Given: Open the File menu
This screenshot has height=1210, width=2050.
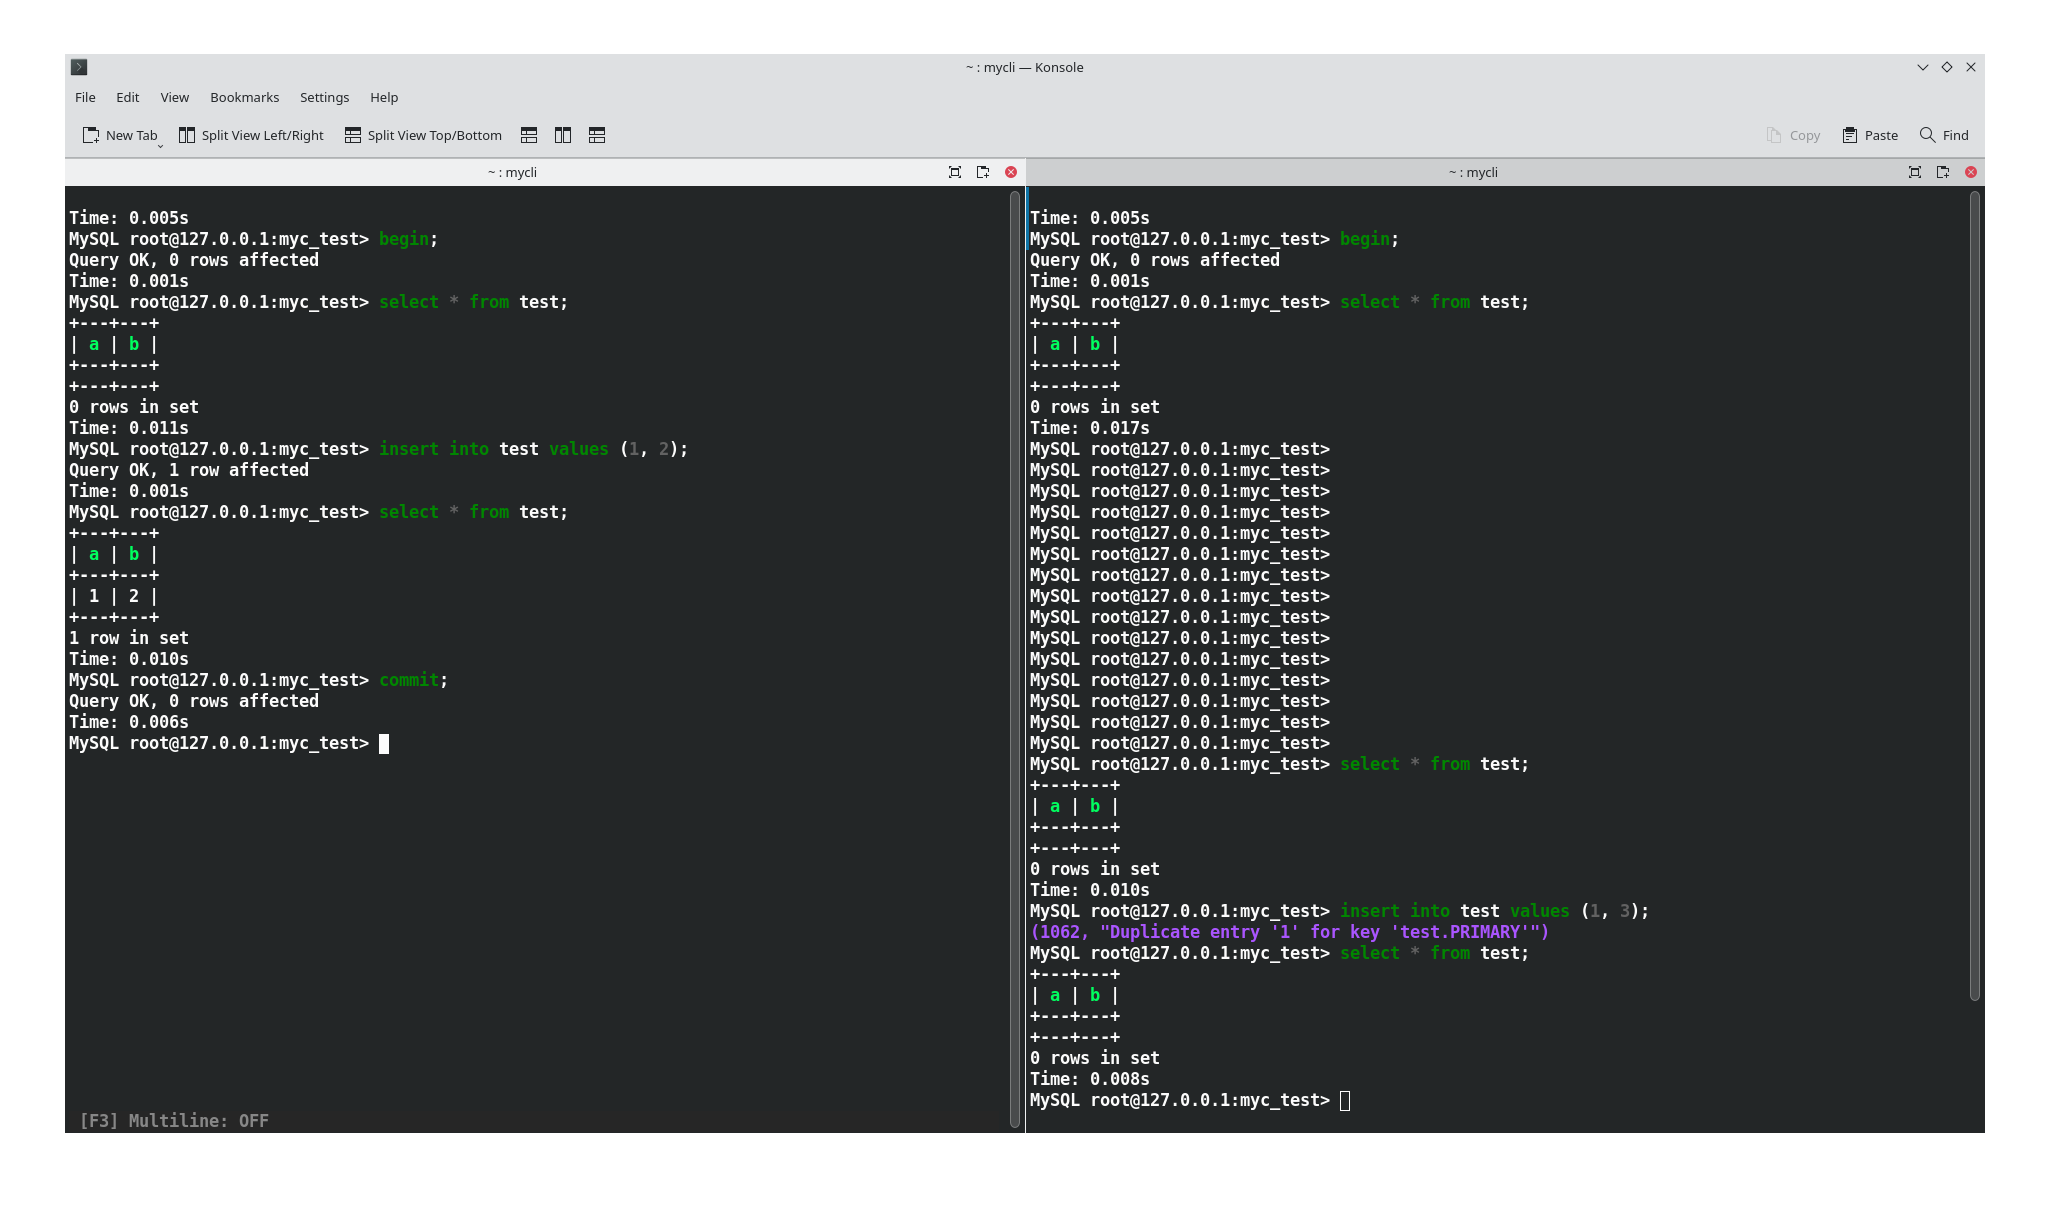Looking at the screenshot, I should (x=85, y=97).
